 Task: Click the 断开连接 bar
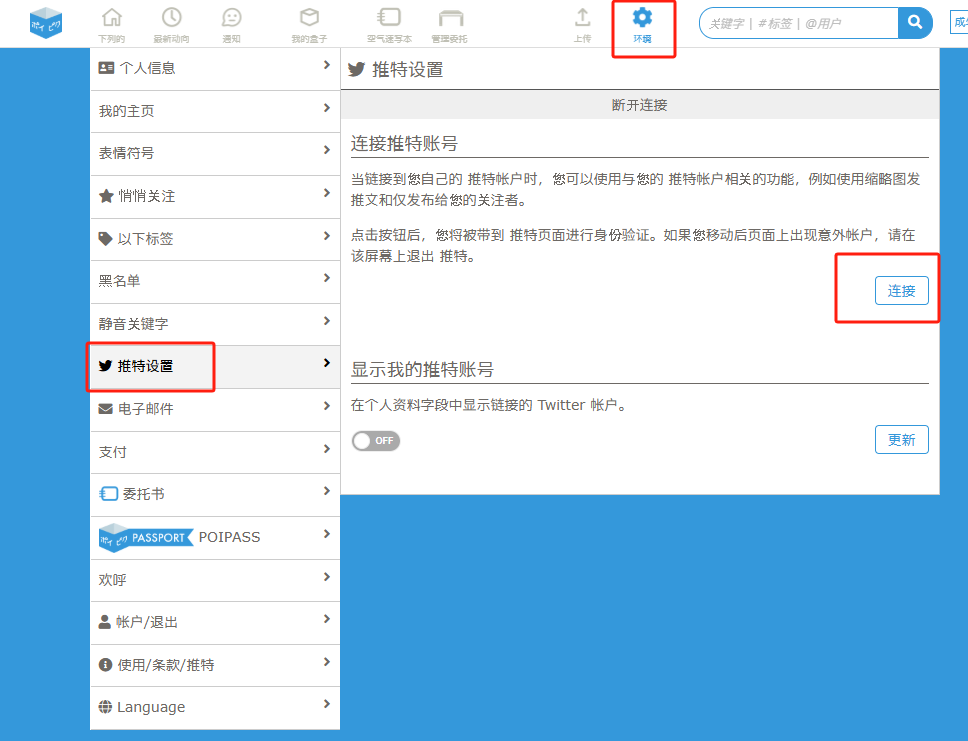[640, 105]
